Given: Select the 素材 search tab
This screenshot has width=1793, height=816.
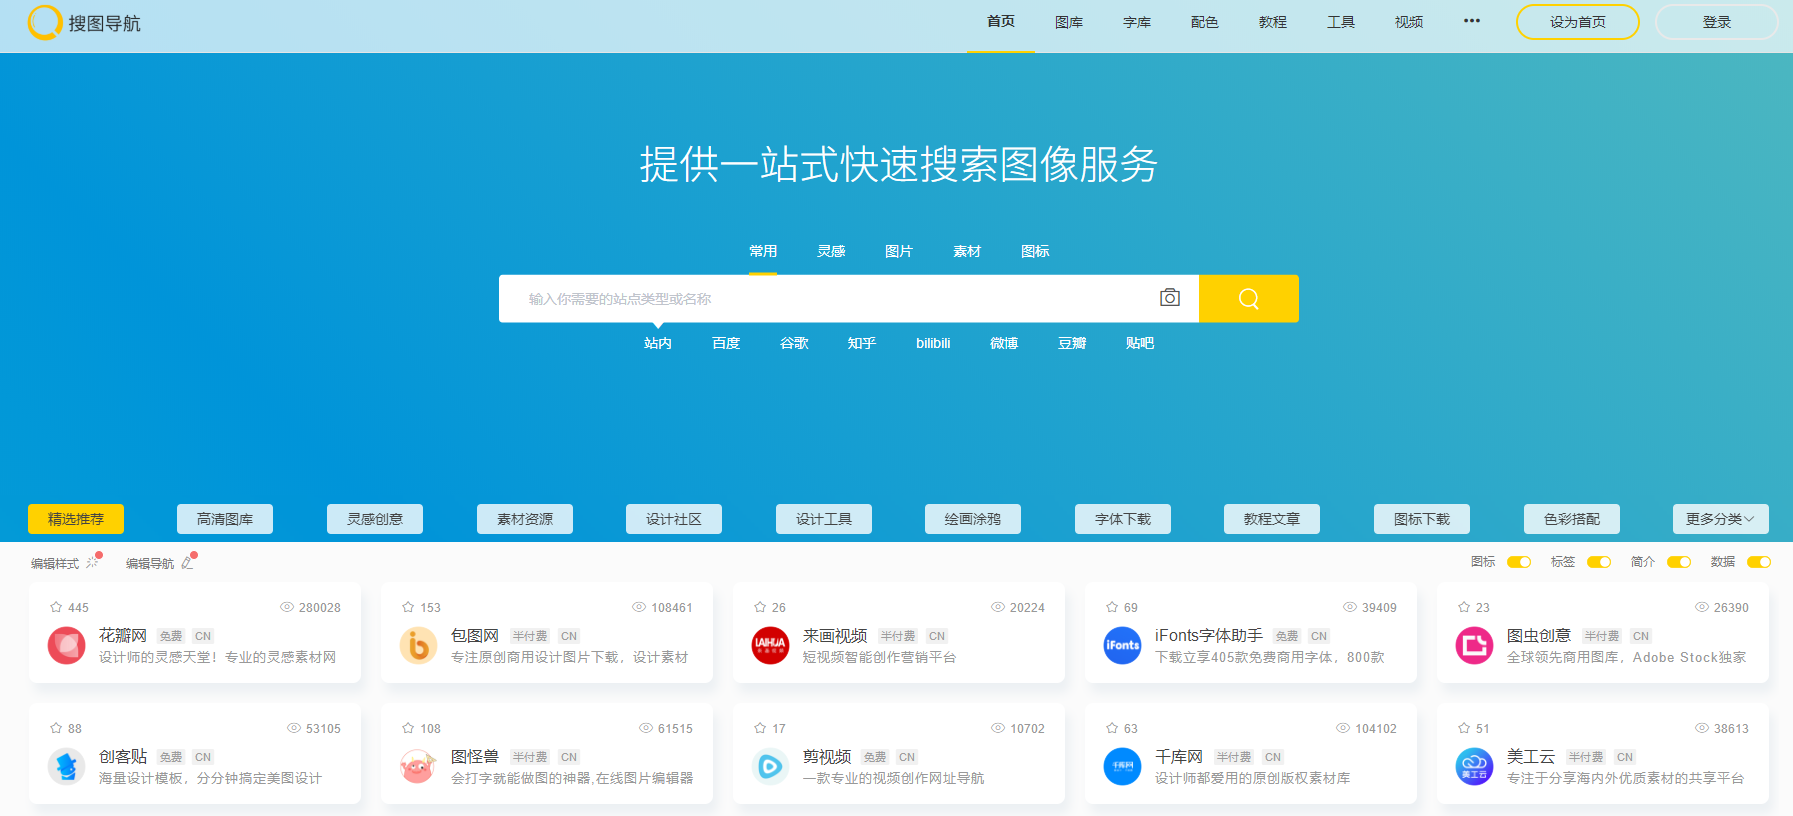Looking at the screenshot, I should point(967,251).
